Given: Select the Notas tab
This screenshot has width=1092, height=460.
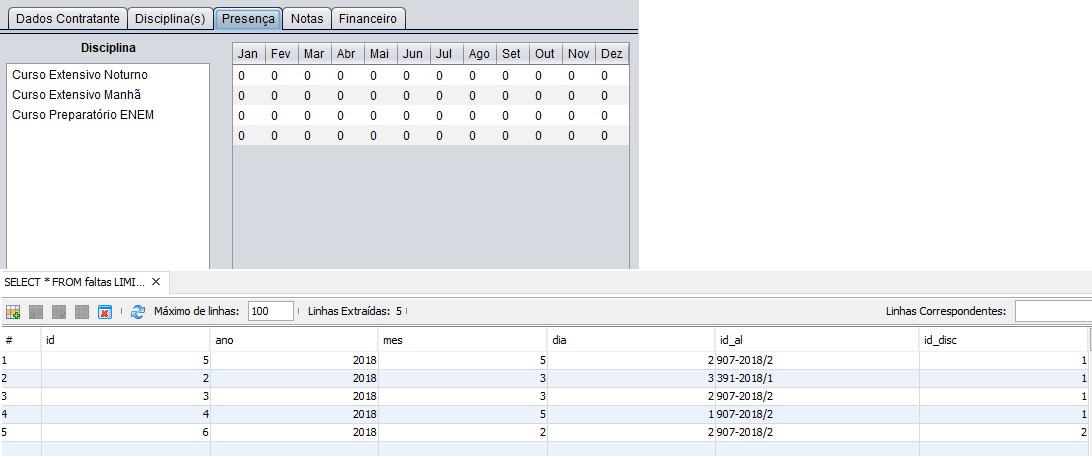Looking at the screenshot, I should tap(307, 18).
